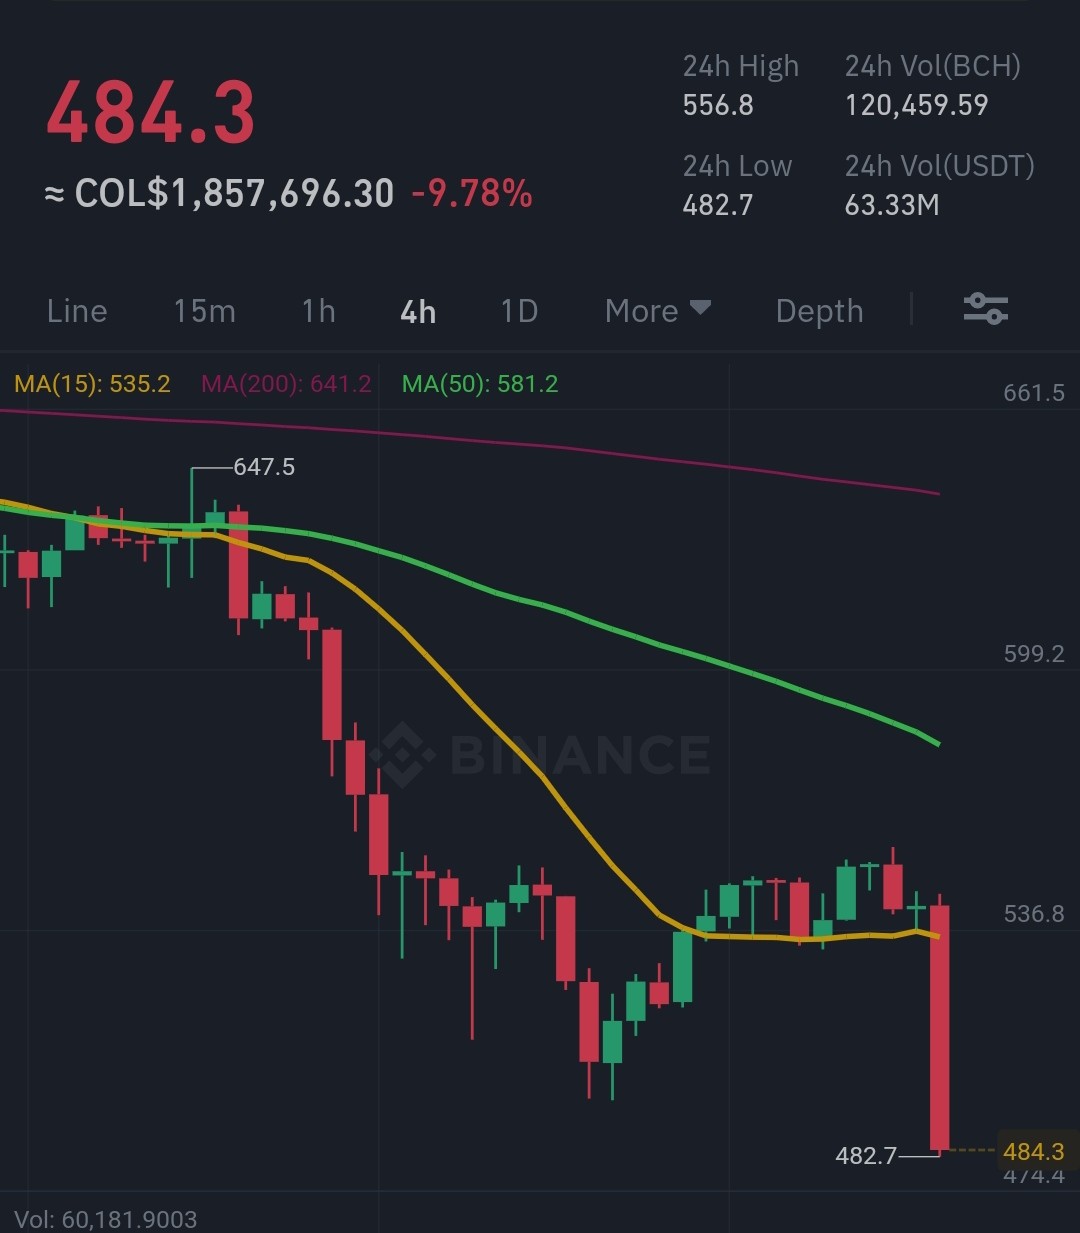The height and width of the screenshot is (1233, 1080).
Task: Tap the Binance watermark logo on chart
Action: [540, 755]
